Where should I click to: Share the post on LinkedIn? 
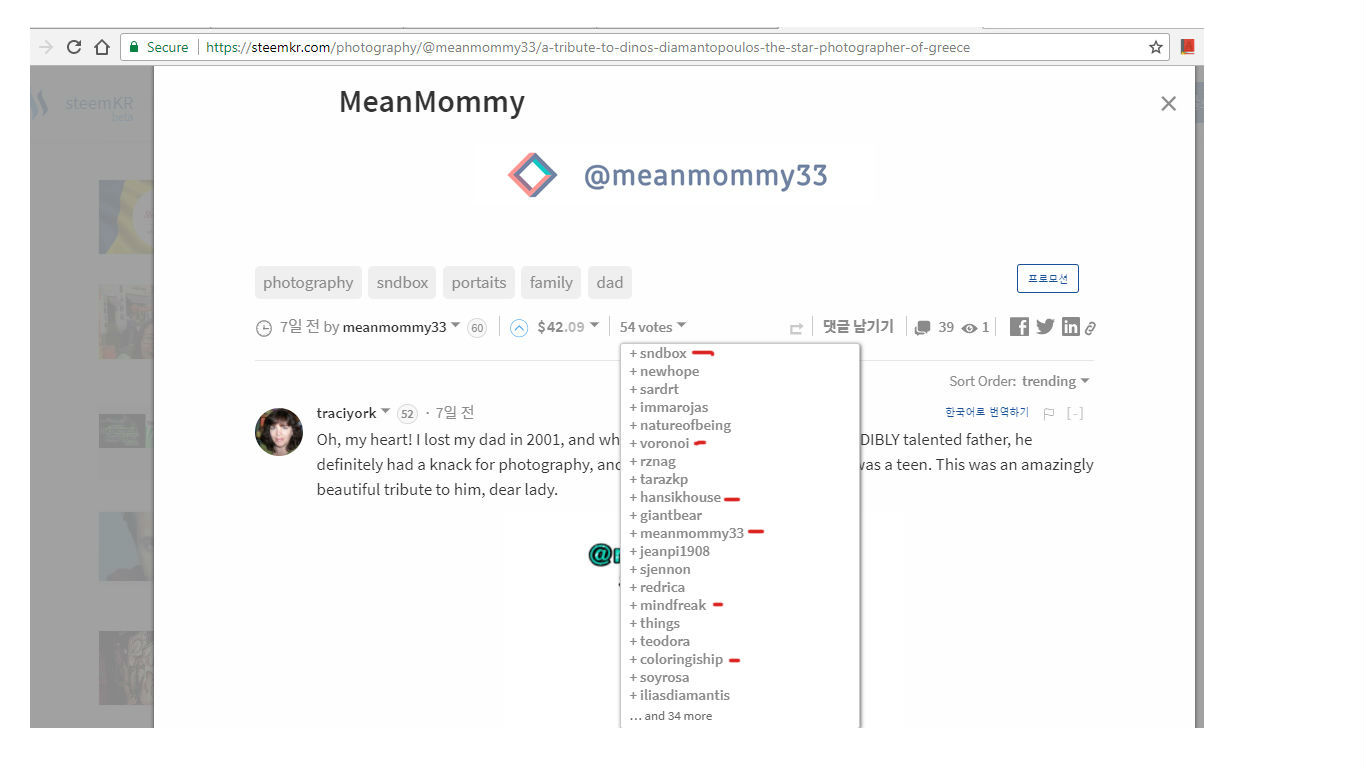1070,326
